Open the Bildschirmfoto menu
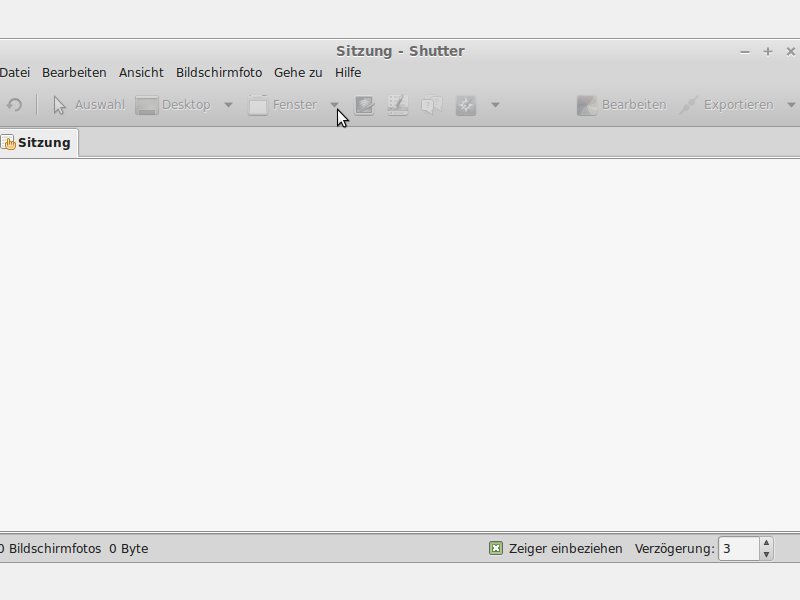 pos(219,72)
